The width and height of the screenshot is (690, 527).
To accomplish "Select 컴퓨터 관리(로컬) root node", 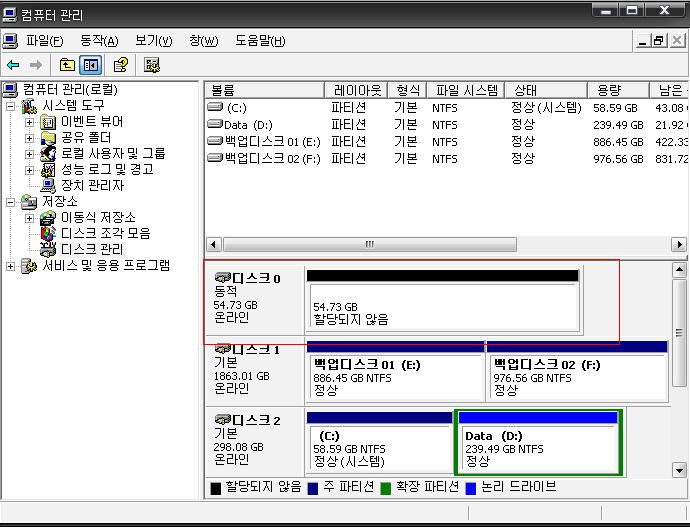I will point(70,90).
